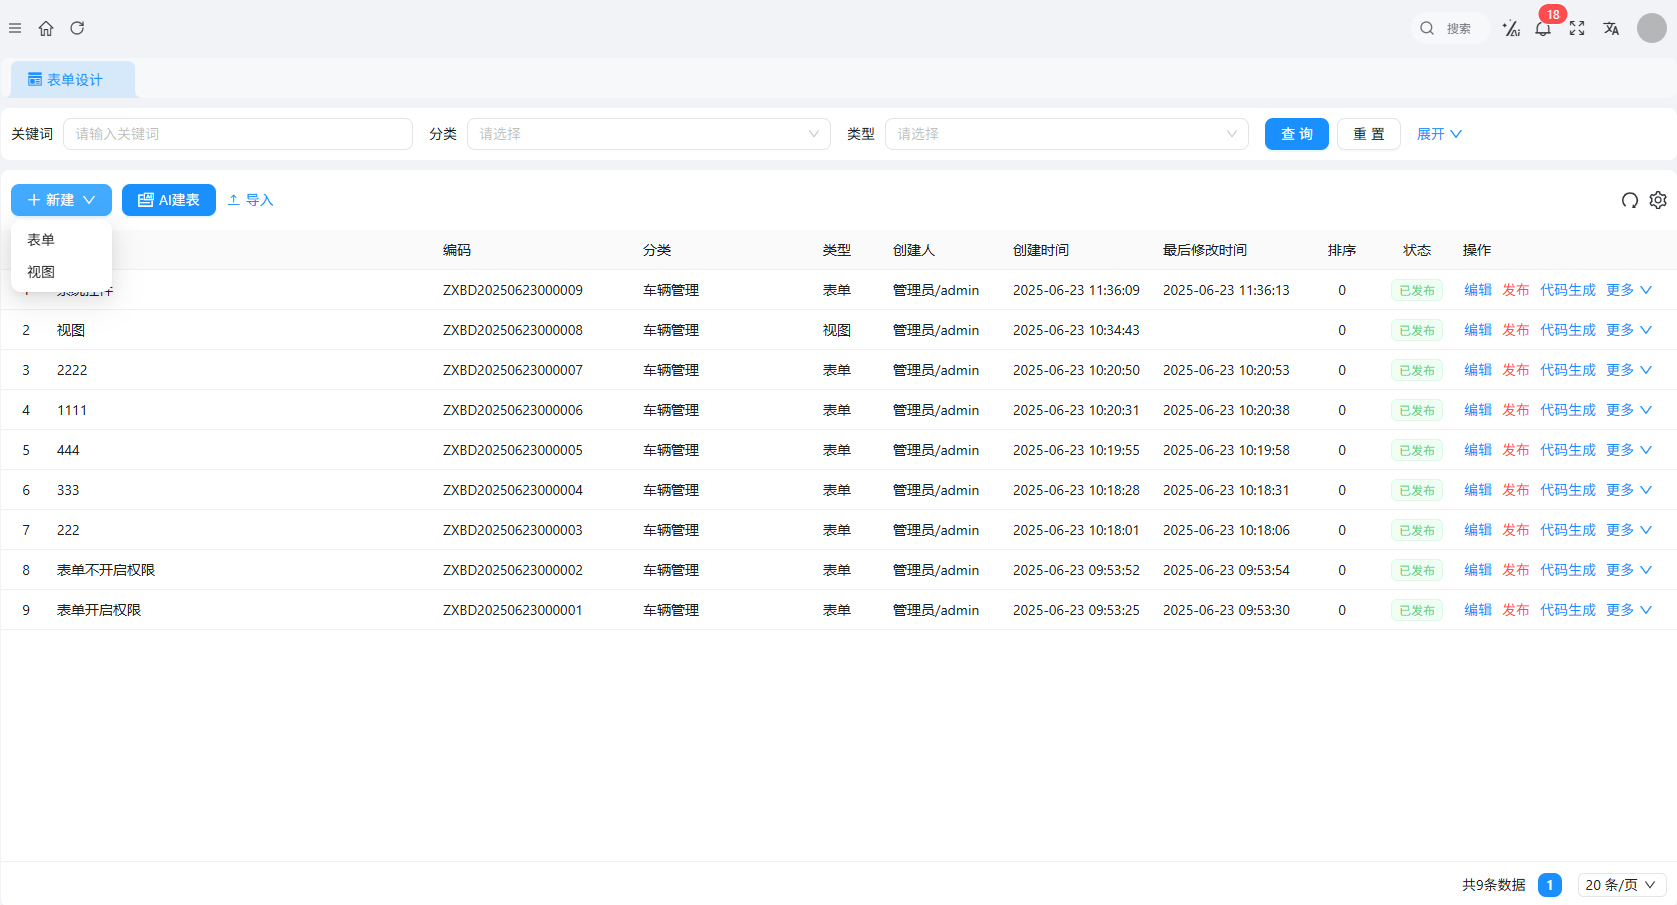Open table column settings gear
This screenshot has width=1677, height=905.
coord(1658,200)
